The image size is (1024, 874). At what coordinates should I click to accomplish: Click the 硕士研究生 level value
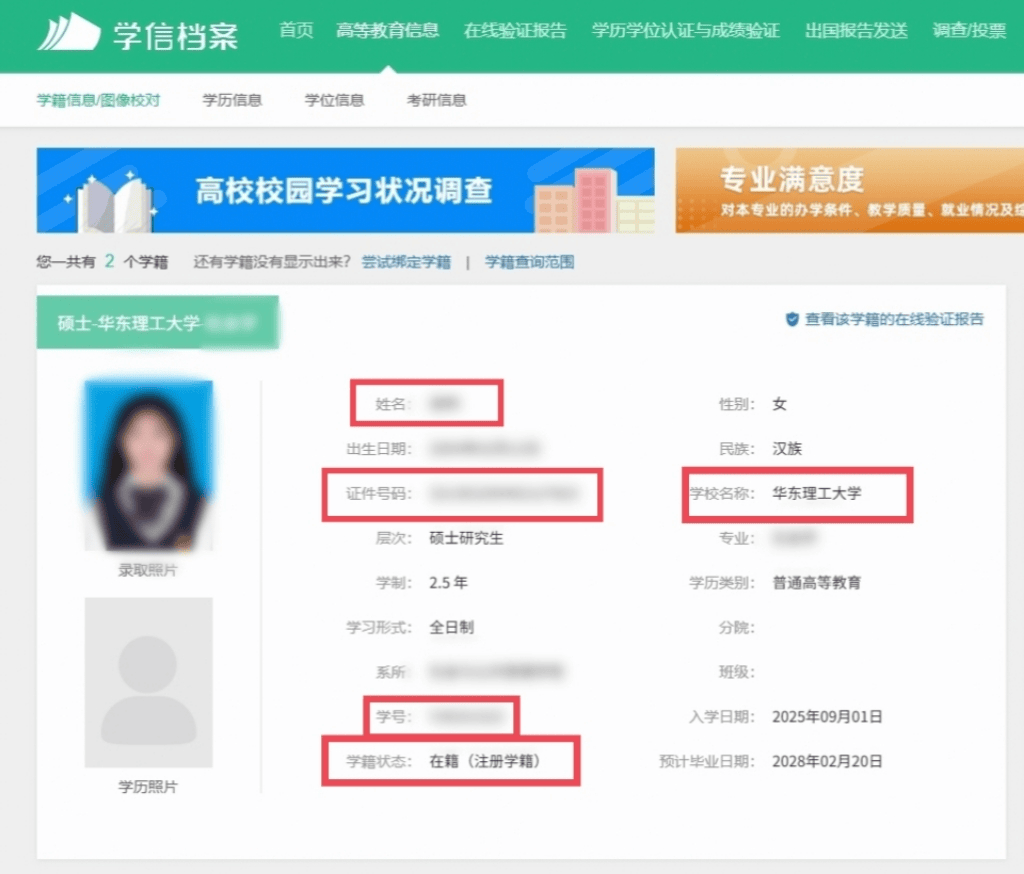pos(466,538)
